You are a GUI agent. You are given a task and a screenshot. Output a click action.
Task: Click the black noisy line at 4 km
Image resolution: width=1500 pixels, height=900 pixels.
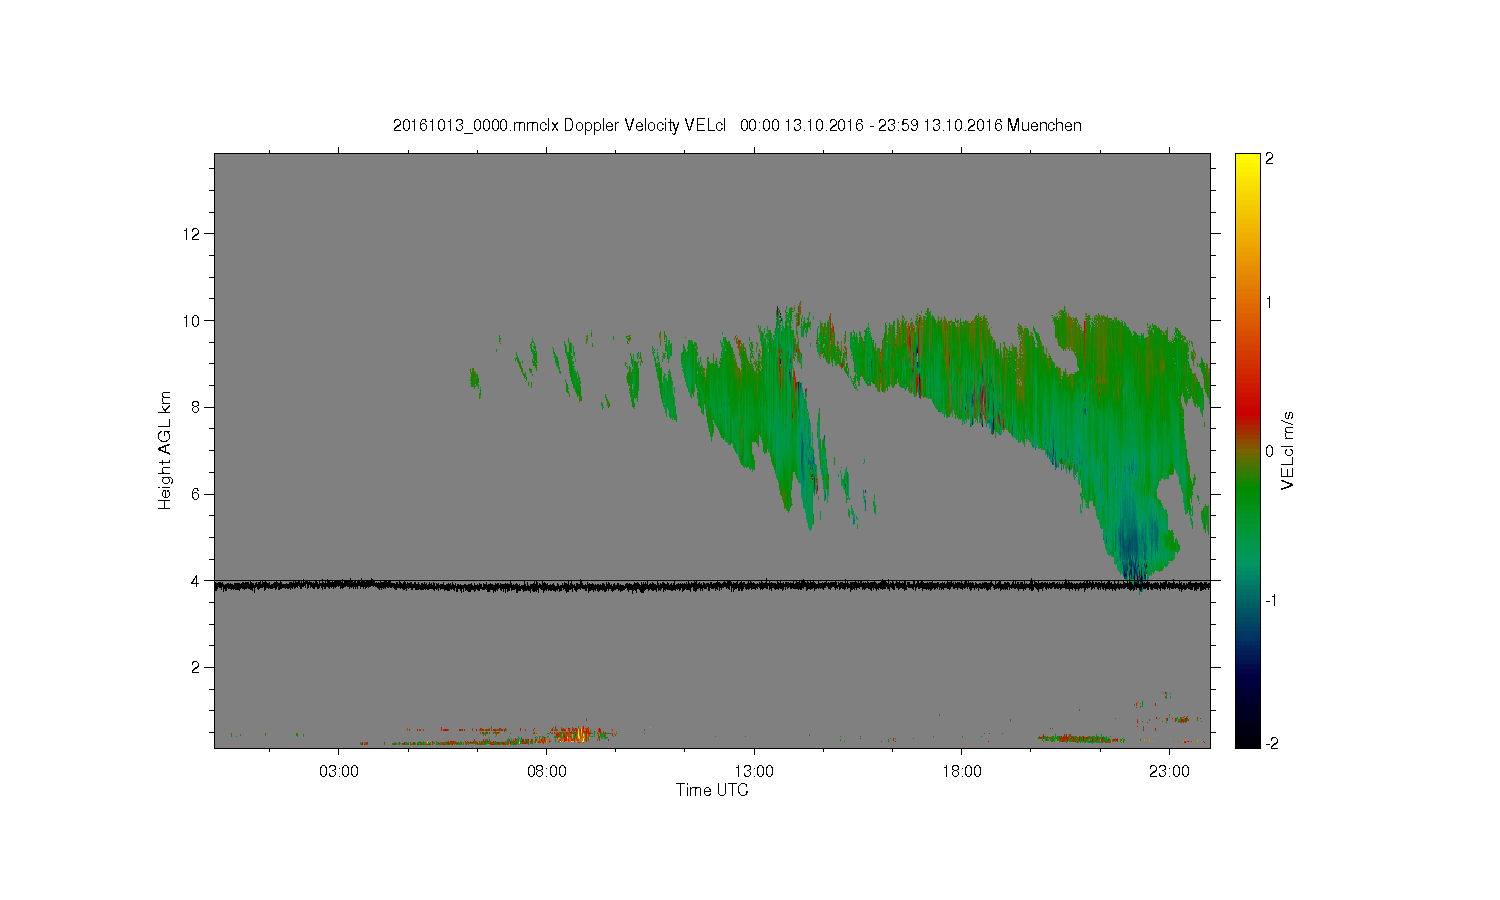point(712,585)
